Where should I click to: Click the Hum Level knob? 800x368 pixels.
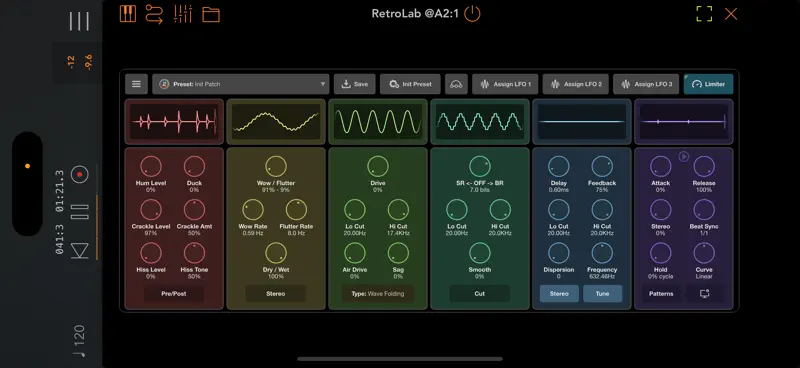pos(151,167)
